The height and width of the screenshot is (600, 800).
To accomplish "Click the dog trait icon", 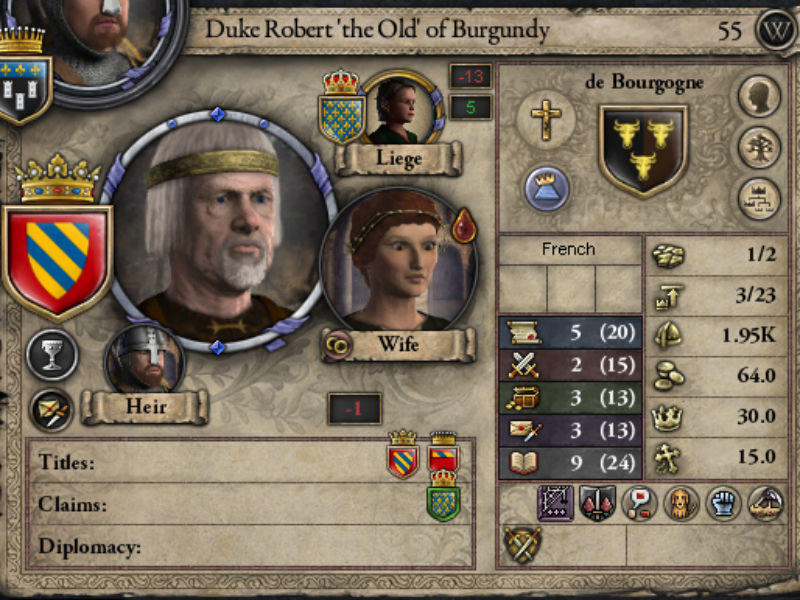I will [681, 504].
